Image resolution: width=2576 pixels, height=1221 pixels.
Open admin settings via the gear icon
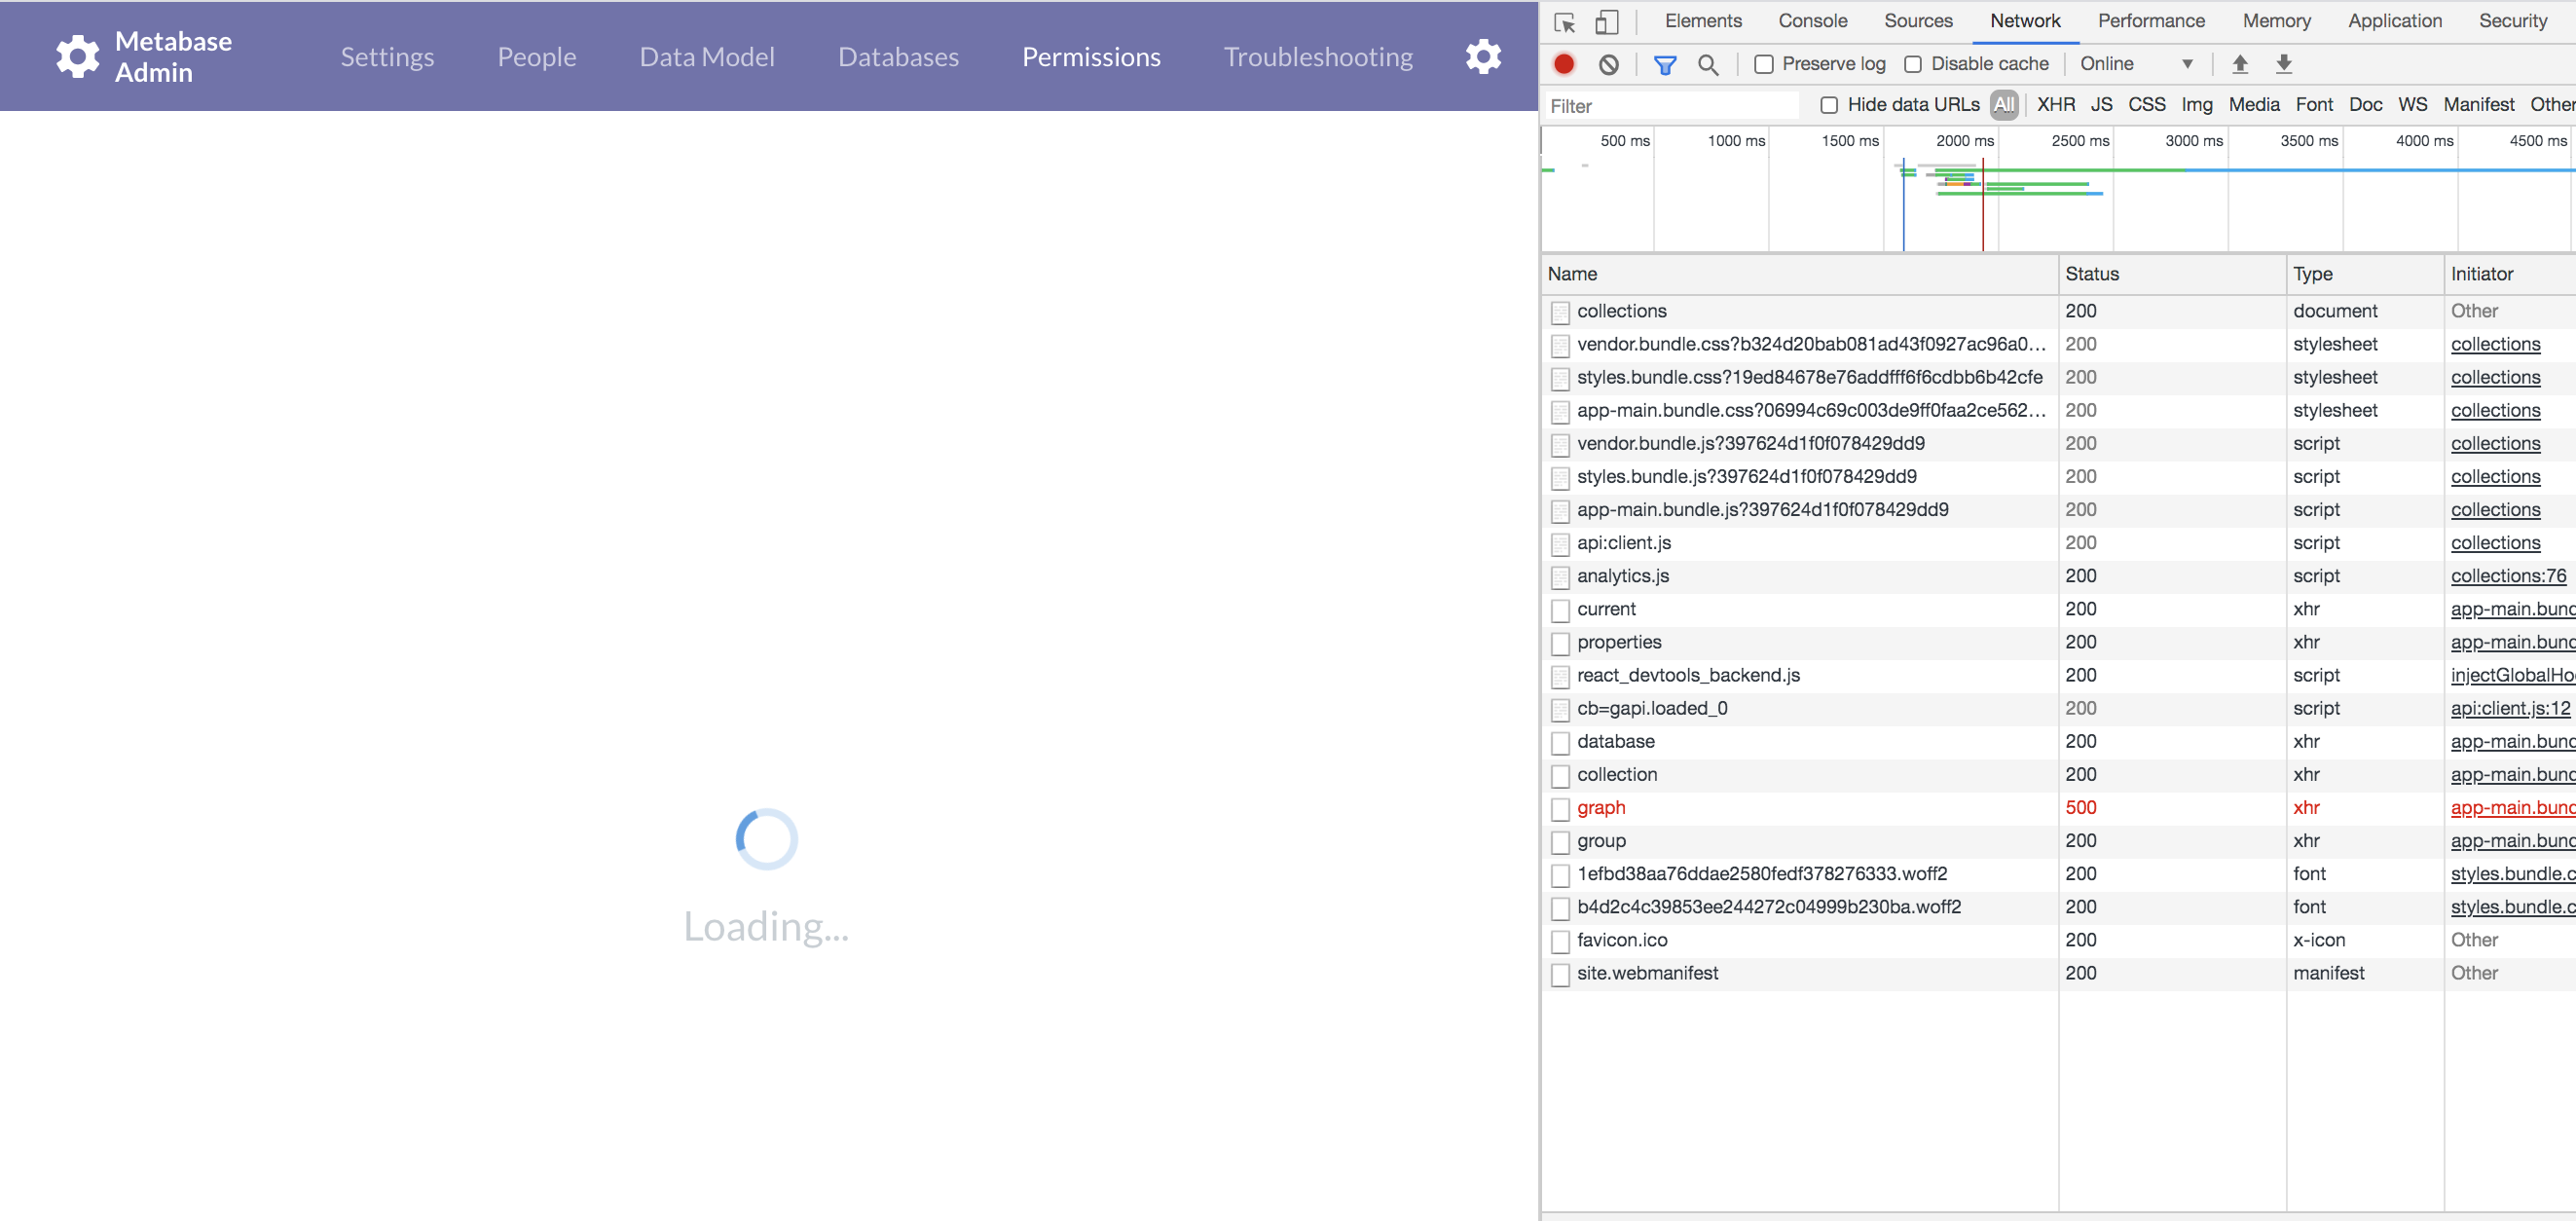click(x=1483, y=56)
